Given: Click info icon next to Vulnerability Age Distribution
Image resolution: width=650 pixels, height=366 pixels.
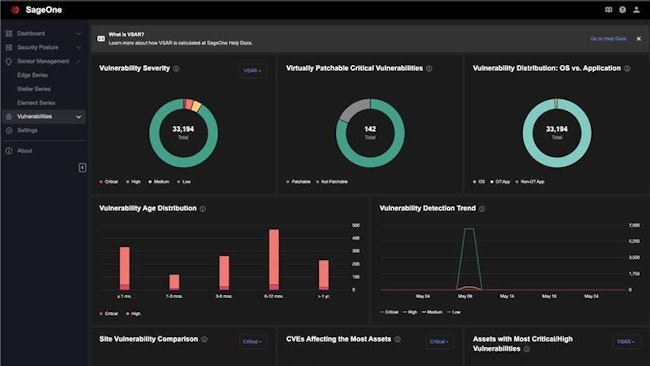Looking at the screenshot, I should pyautogui.click(x=203, y=208).
